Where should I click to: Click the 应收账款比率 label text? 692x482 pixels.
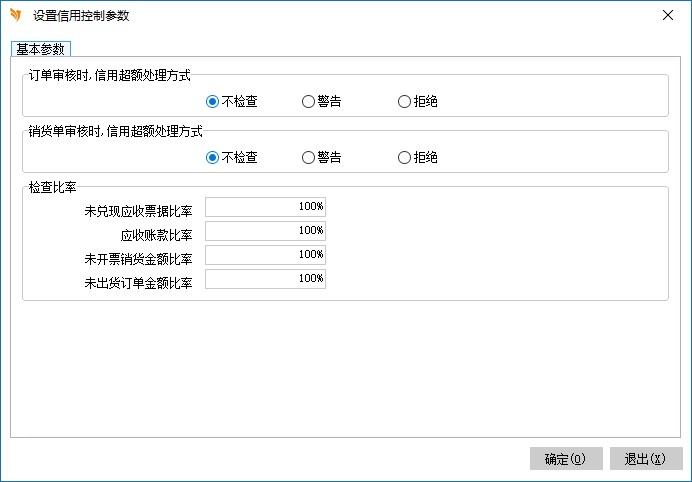(157, 235)
